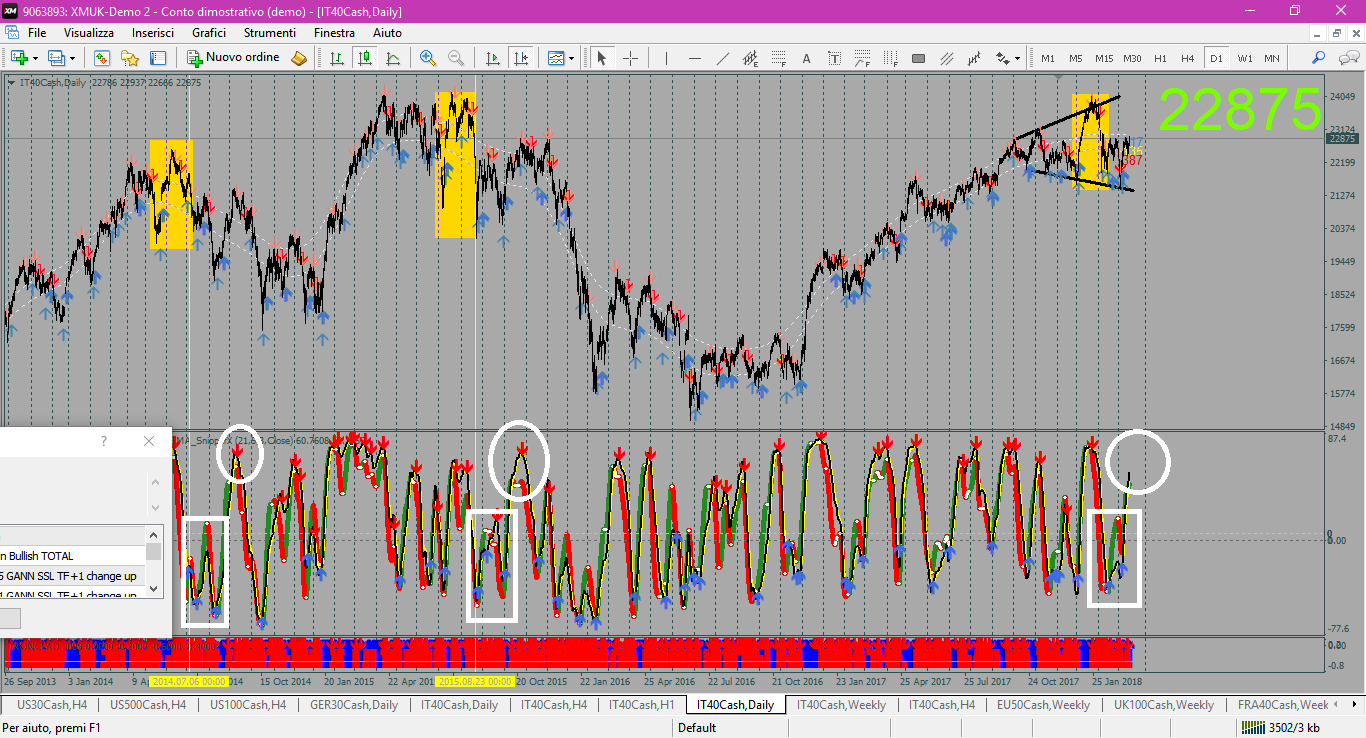Image resolution: width=1366 pixels, height=738 pixels.
Task: Click the Nuovo ordine button
Action: [234, 58]
